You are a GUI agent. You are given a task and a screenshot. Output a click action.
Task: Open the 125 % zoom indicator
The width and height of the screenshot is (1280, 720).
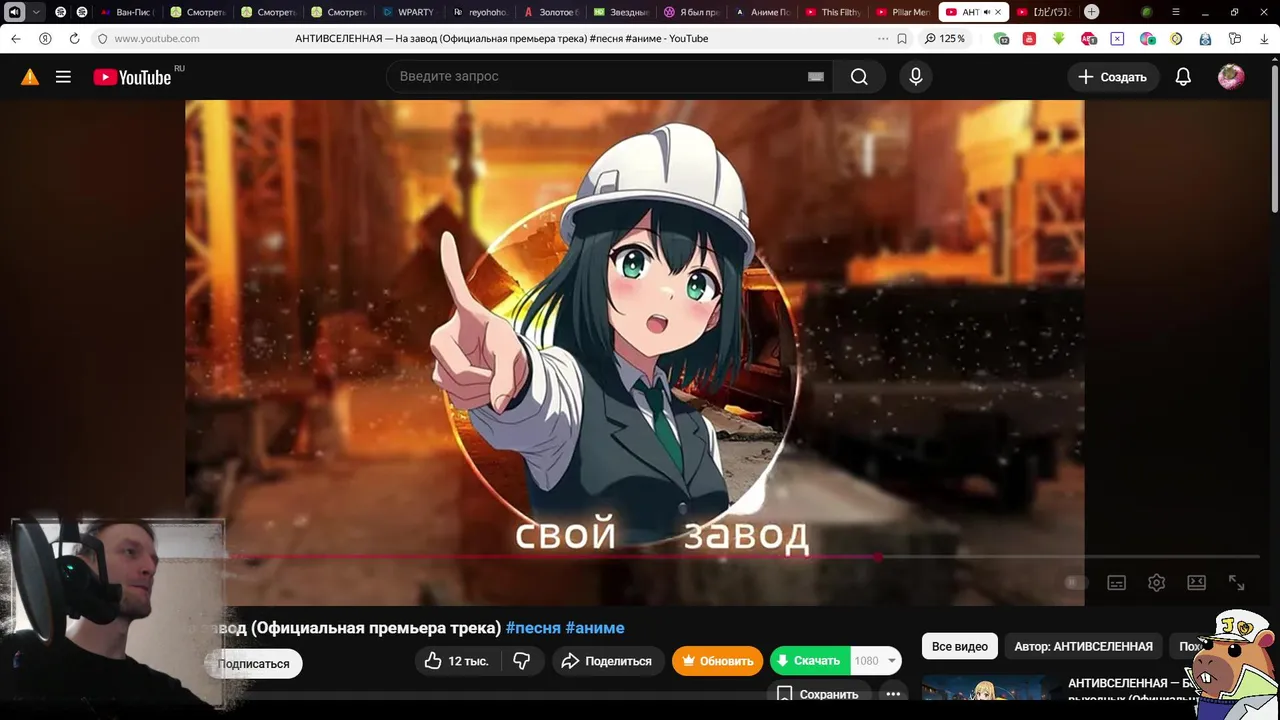click(x=945, y=38)
